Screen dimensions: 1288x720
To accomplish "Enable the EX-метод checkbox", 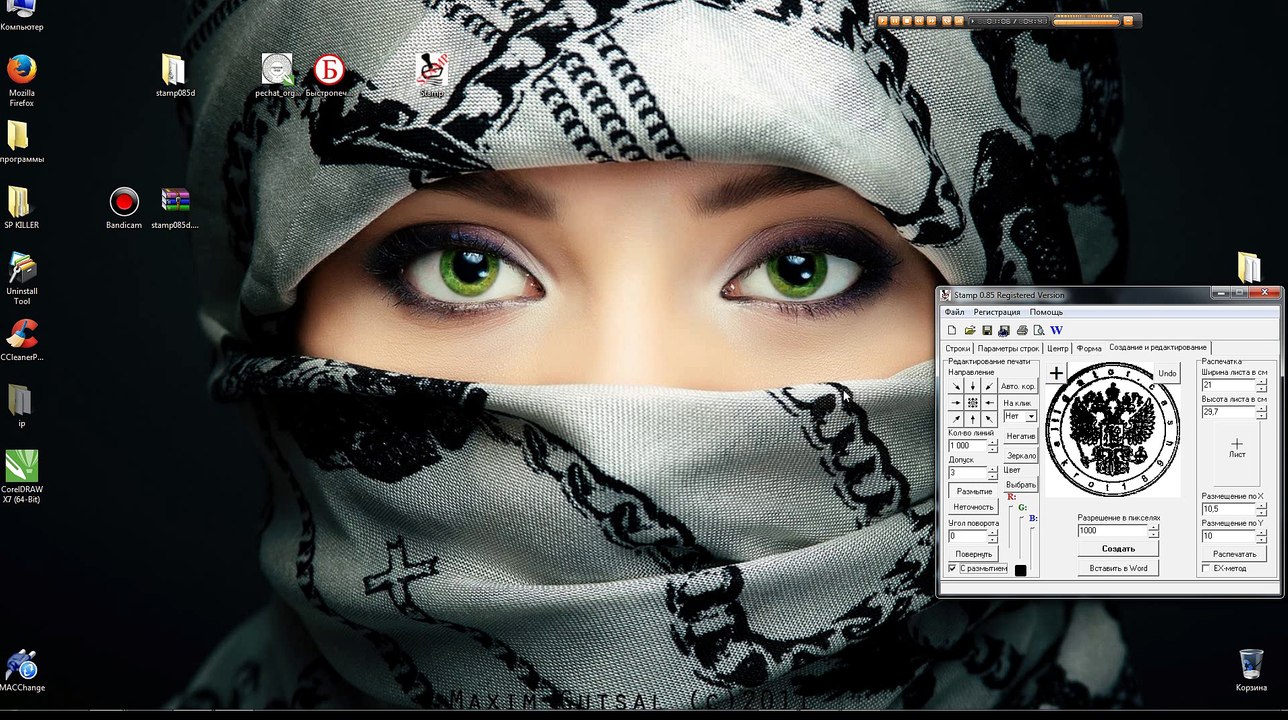I will [1206, 568].
